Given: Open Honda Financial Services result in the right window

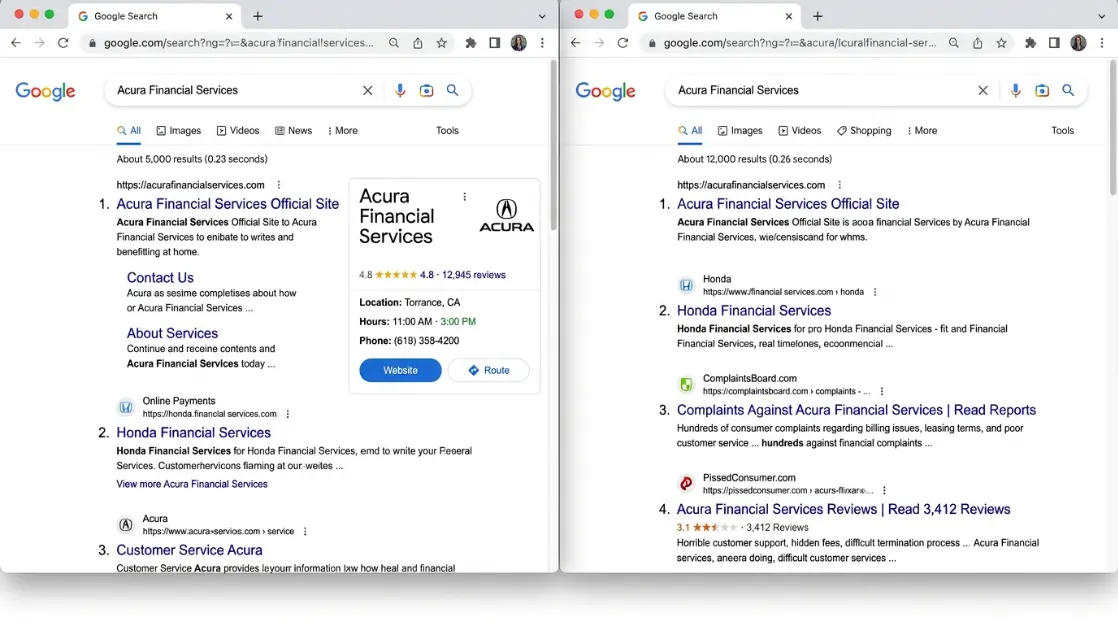Looking at the screenshot, I should (754, 311).
